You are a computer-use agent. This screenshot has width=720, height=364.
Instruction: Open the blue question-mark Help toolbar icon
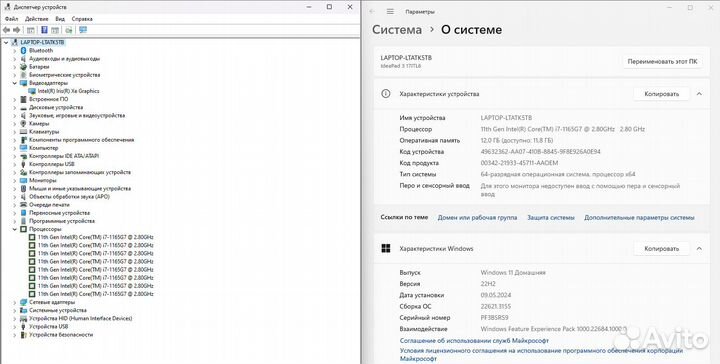[44, 30]
